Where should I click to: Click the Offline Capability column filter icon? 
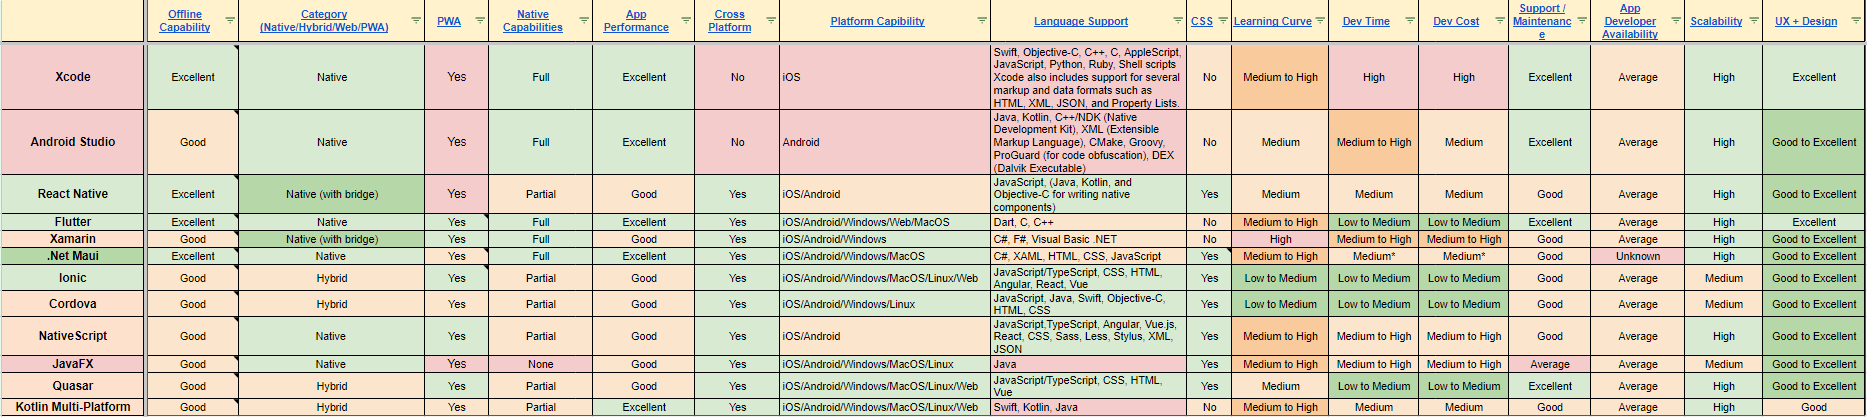pos(230,21)
